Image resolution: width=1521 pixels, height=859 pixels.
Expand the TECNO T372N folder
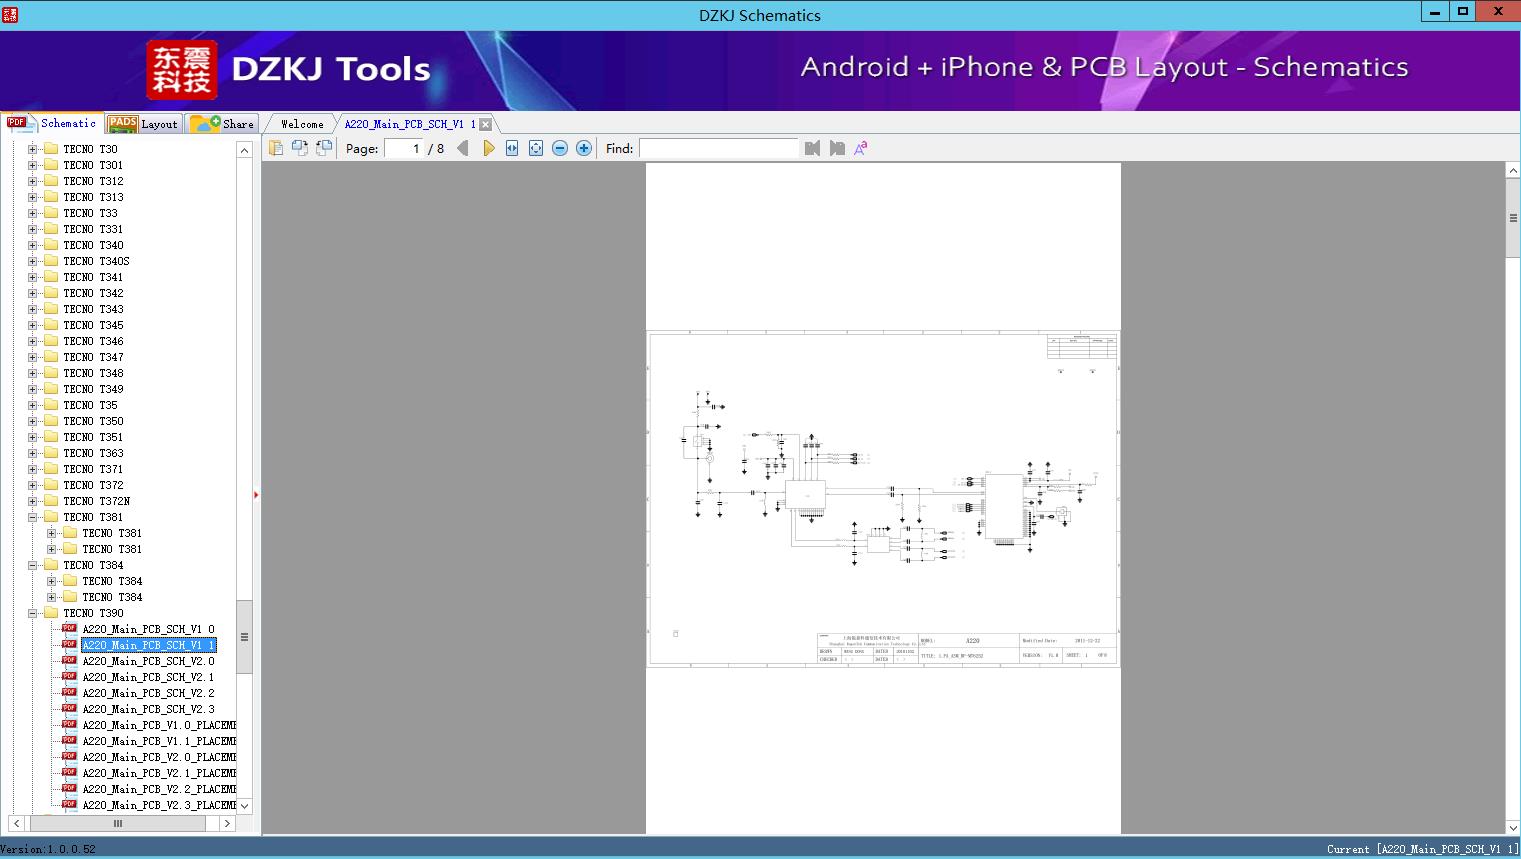(x=32, y=501)
